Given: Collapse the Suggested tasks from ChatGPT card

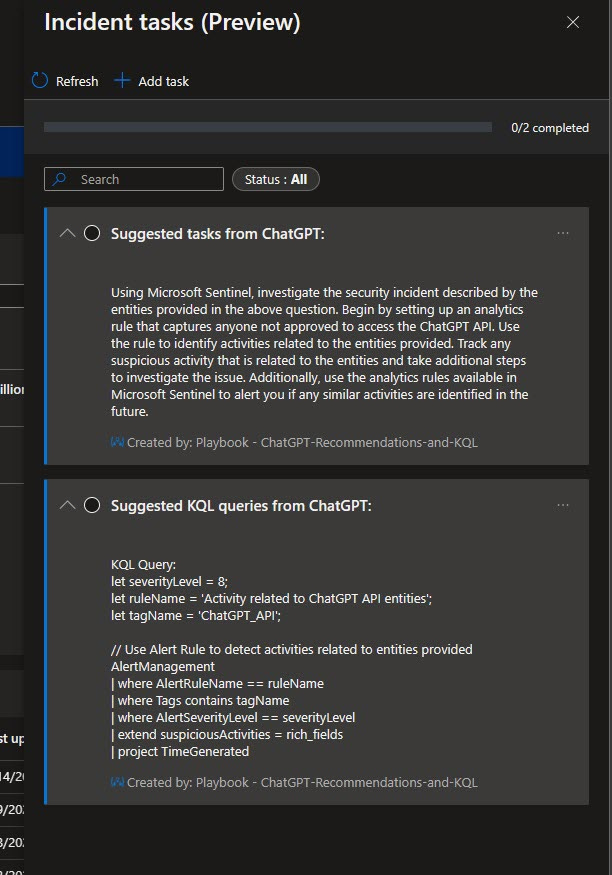Looking at the screenshot, I should 68,233.
